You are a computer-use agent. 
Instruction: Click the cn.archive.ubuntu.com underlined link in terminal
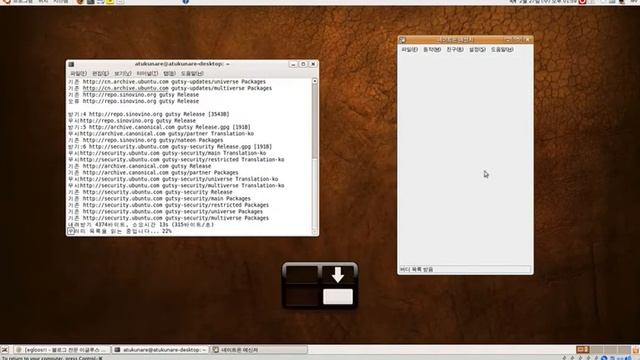point(125,88)
